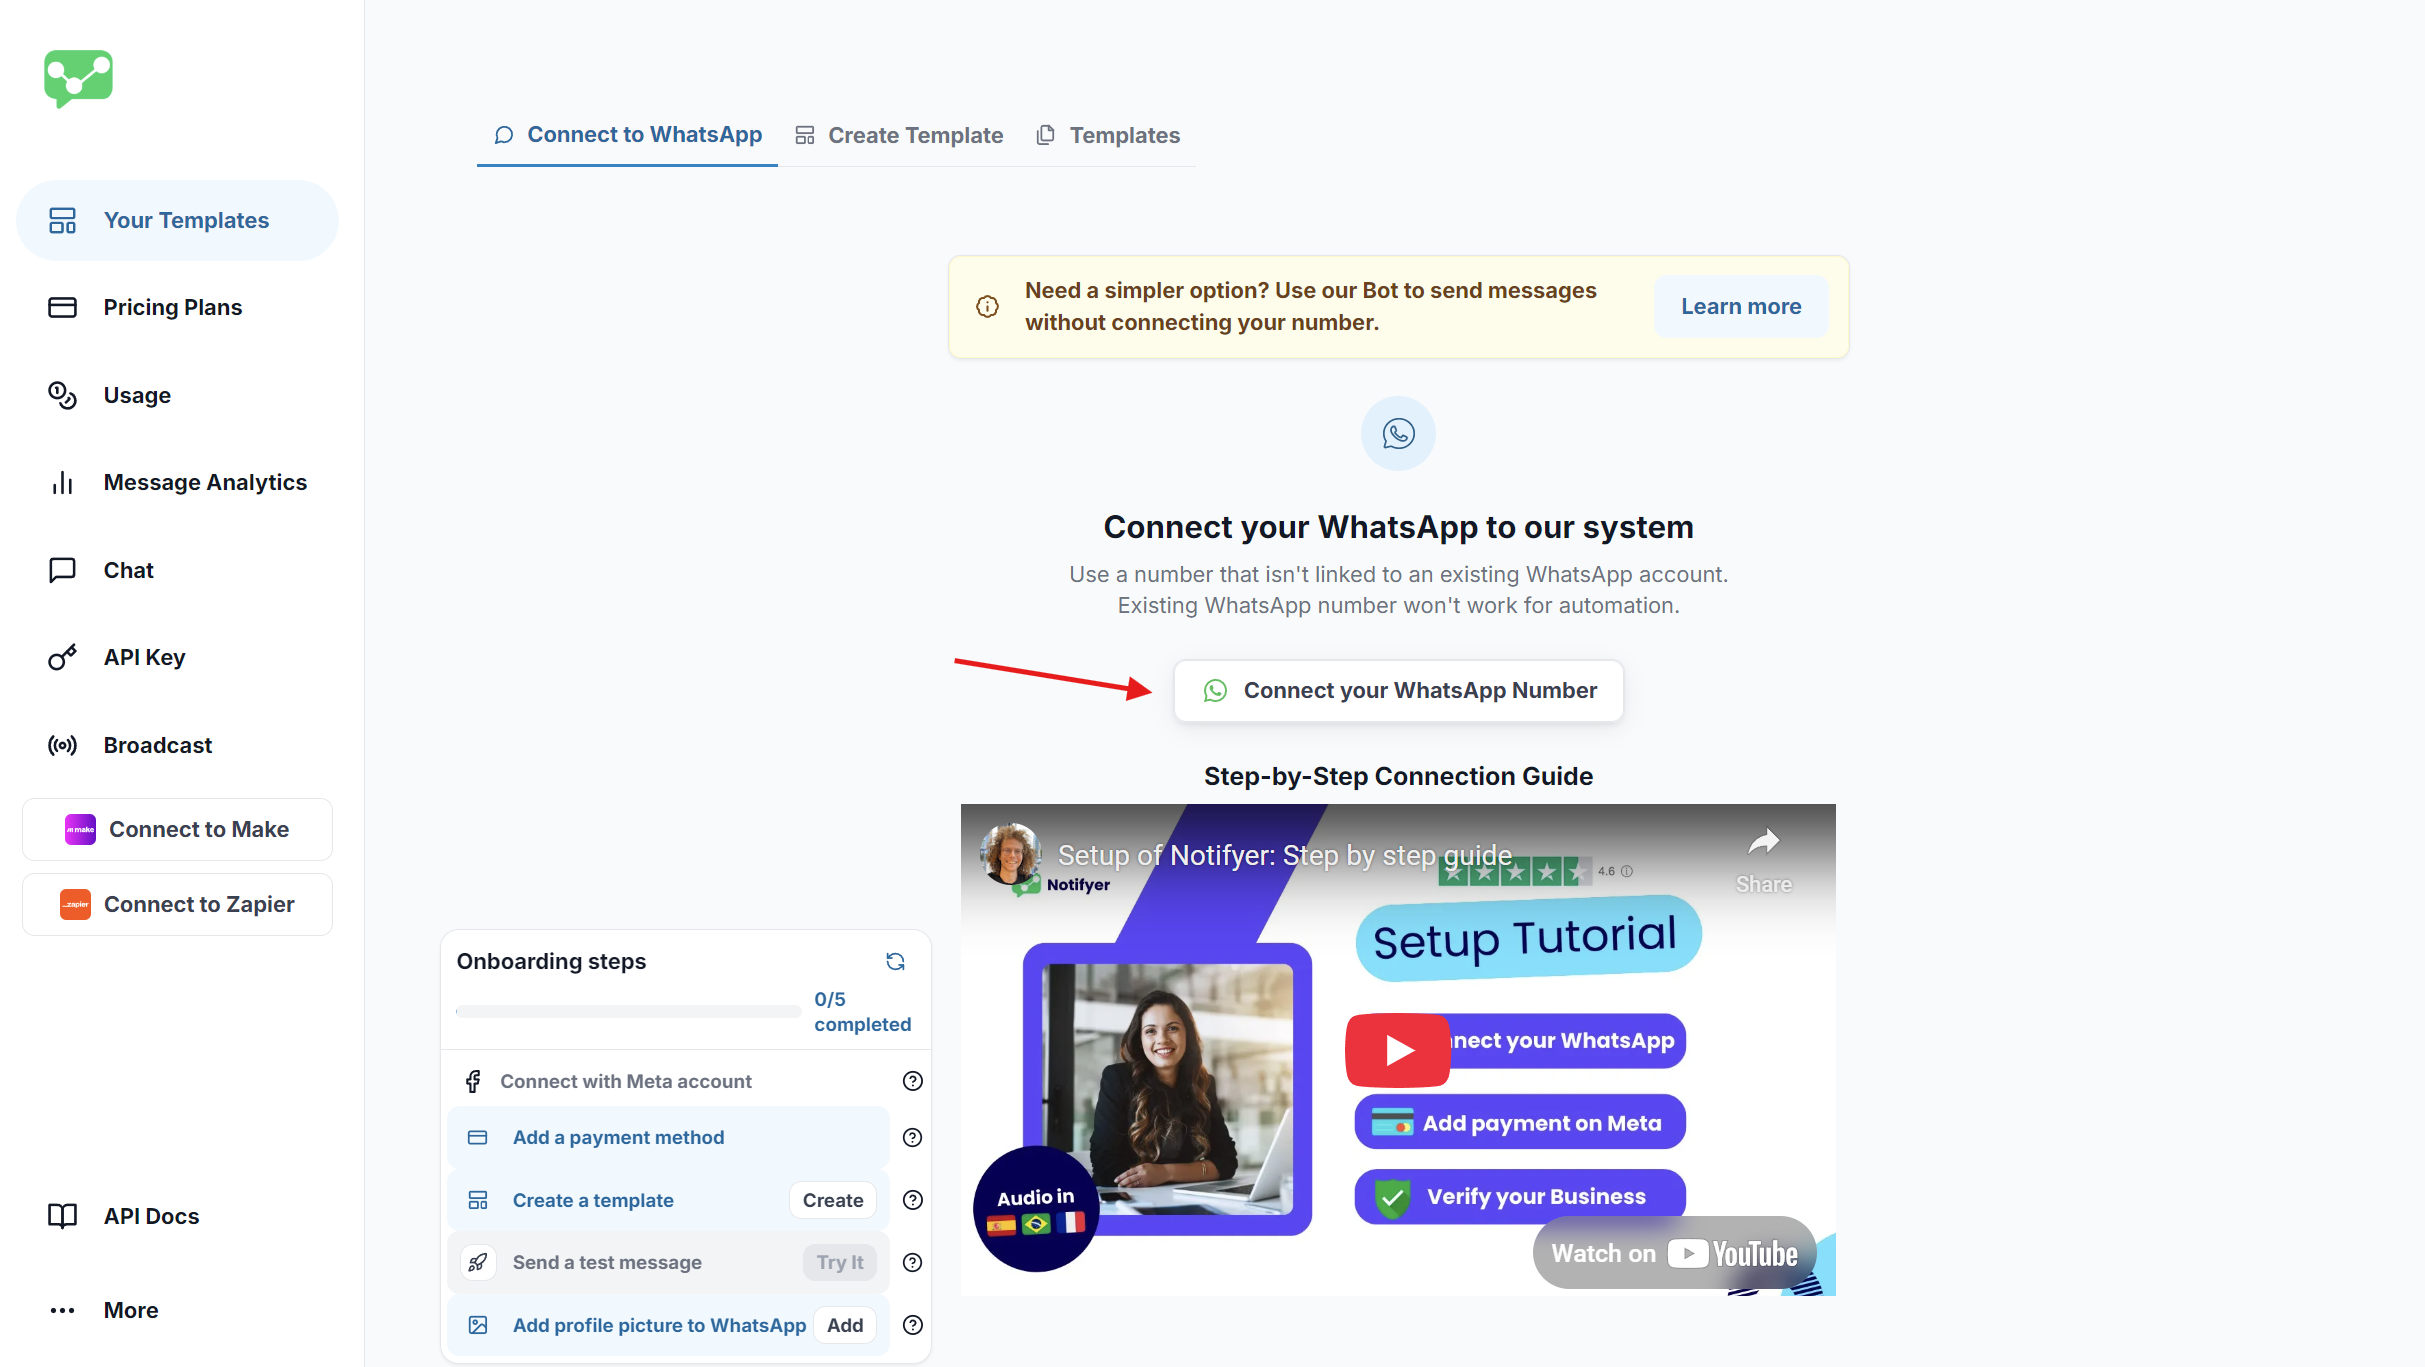Refresh the onboarding steps list
2425x1367 pixels.
pos(895,961)
